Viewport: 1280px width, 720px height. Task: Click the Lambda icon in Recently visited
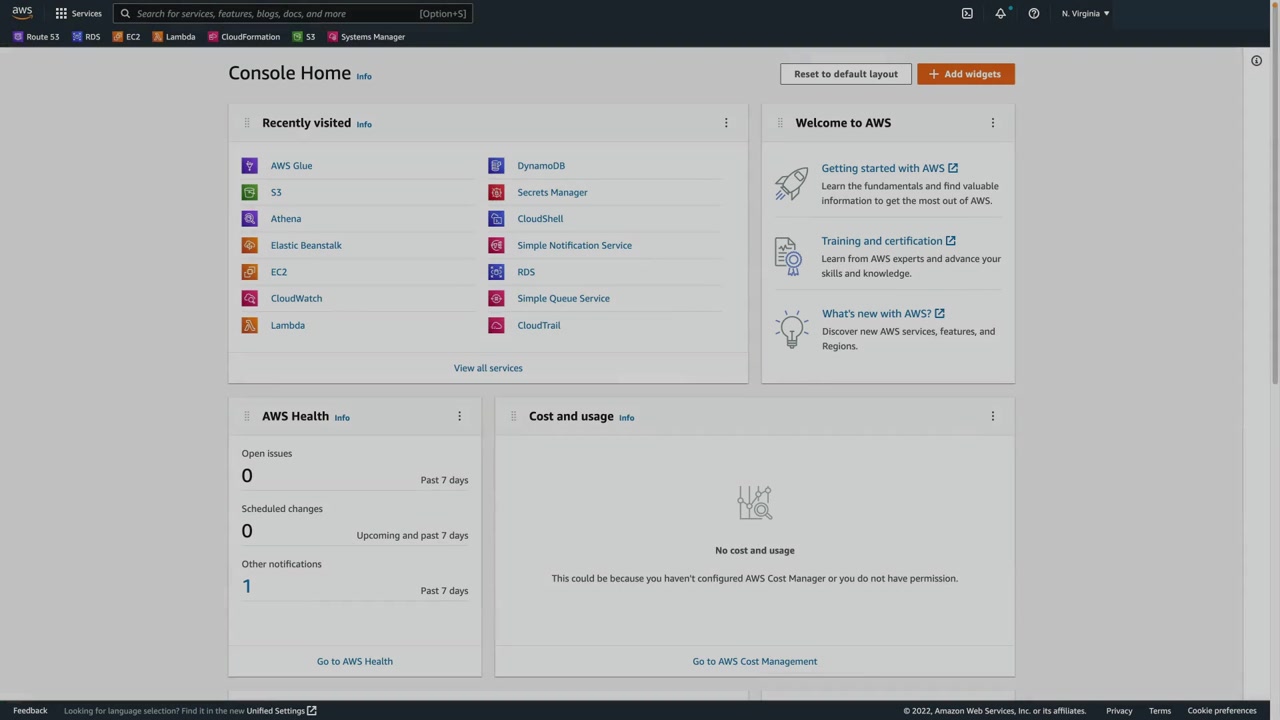(250, 325)
